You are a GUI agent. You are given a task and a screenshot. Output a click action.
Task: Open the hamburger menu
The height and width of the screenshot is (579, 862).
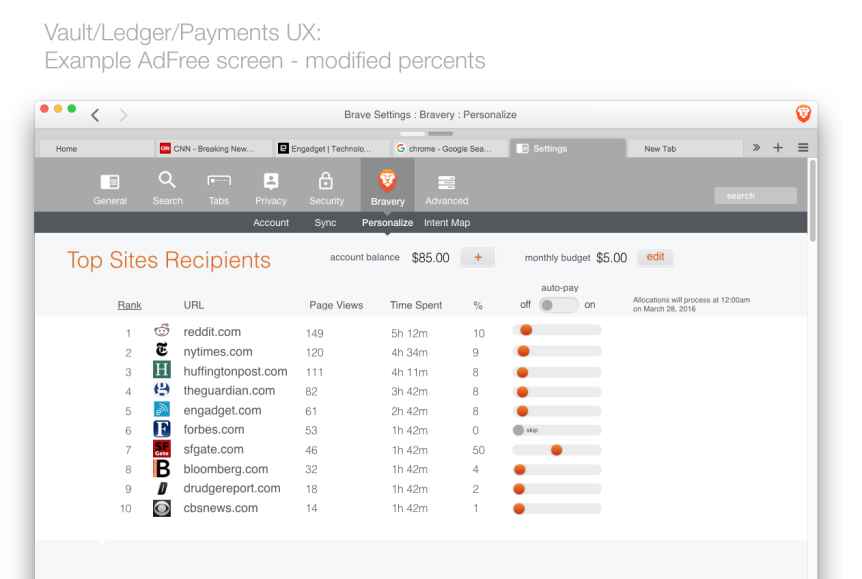802,148
